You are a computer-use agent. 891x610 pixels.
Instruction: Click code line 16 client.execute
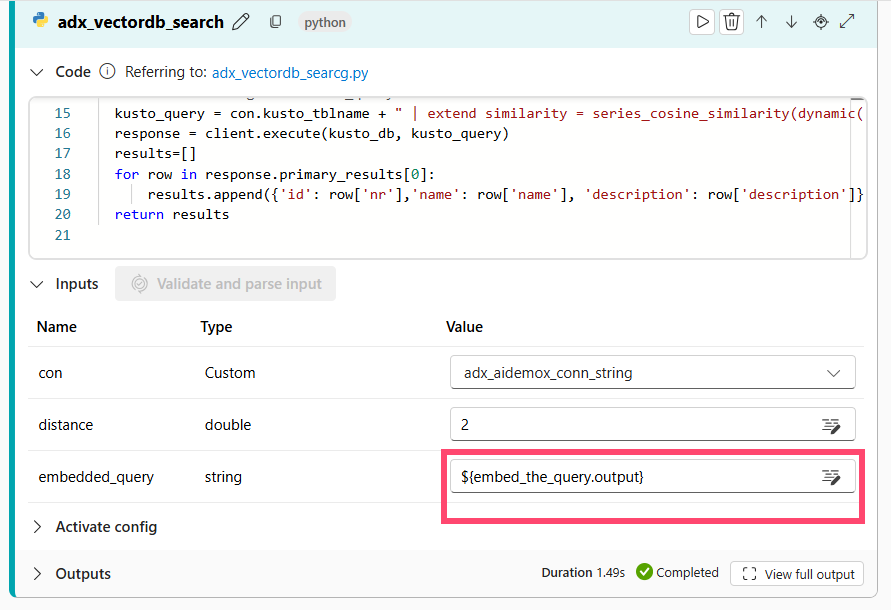311,134
